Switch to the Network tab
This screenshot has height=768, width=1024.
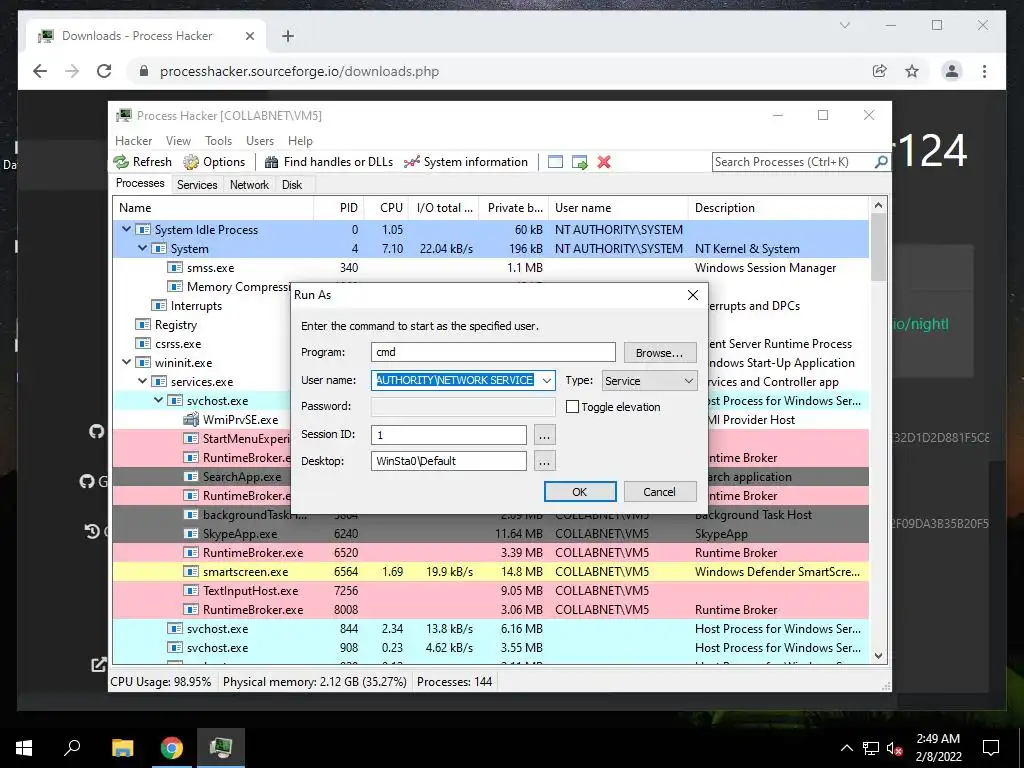click(249, 185)
